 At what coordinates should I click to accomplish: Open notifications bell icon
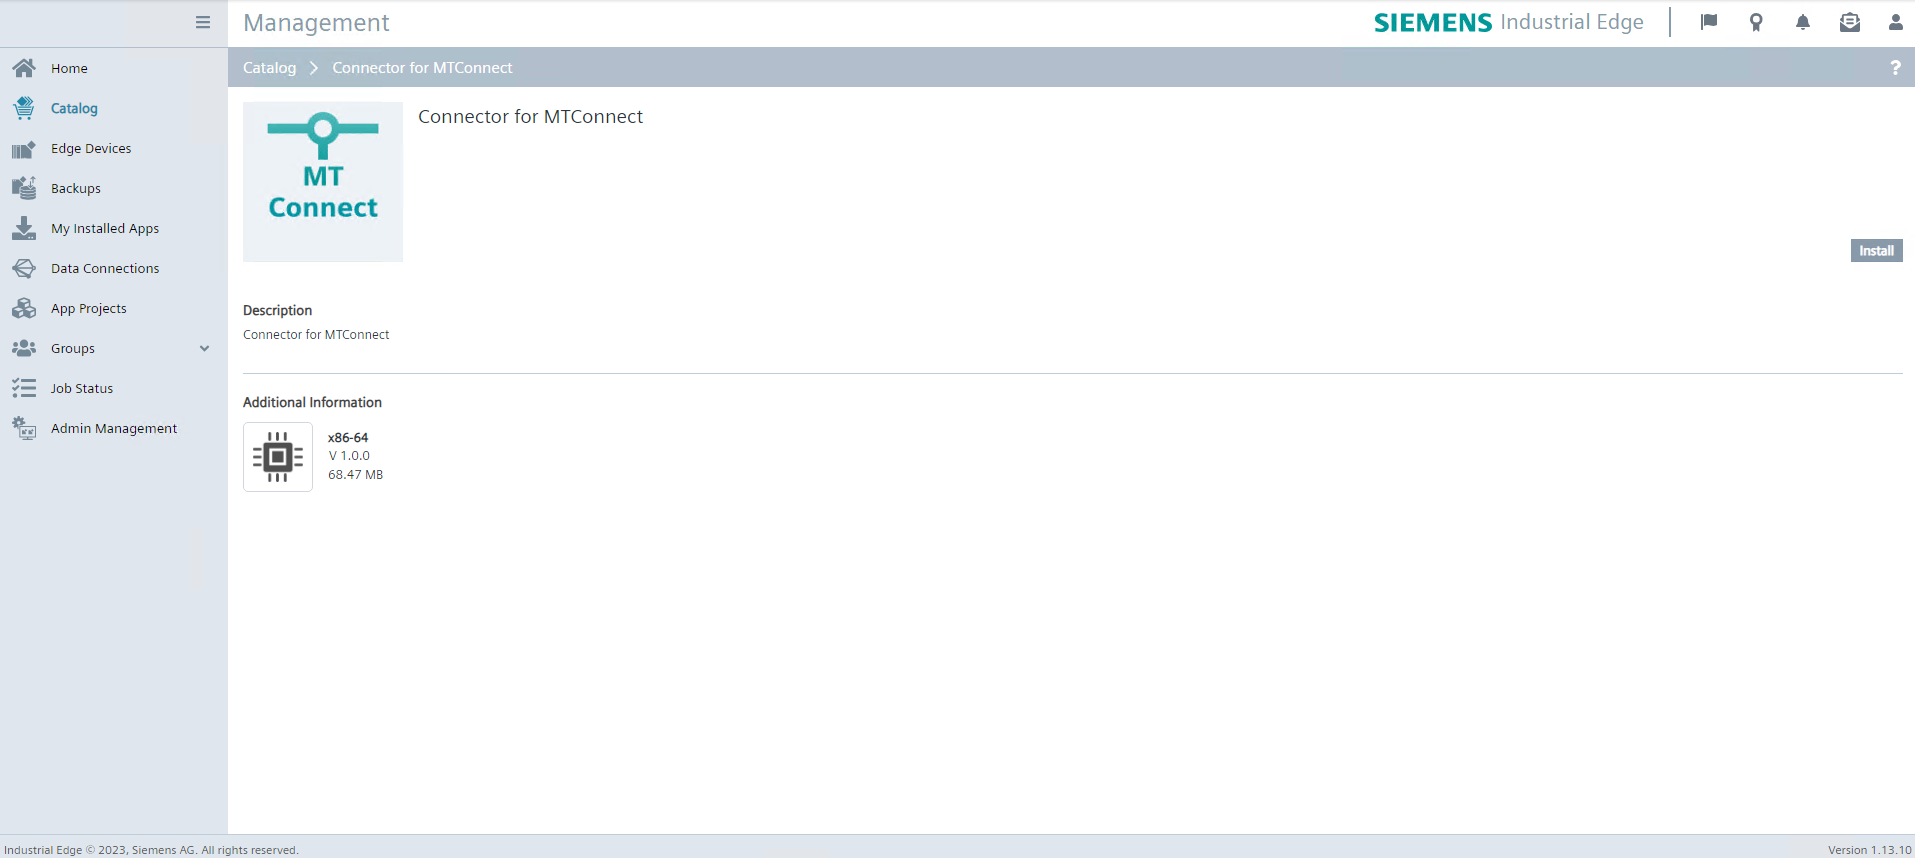point(1803,22)
